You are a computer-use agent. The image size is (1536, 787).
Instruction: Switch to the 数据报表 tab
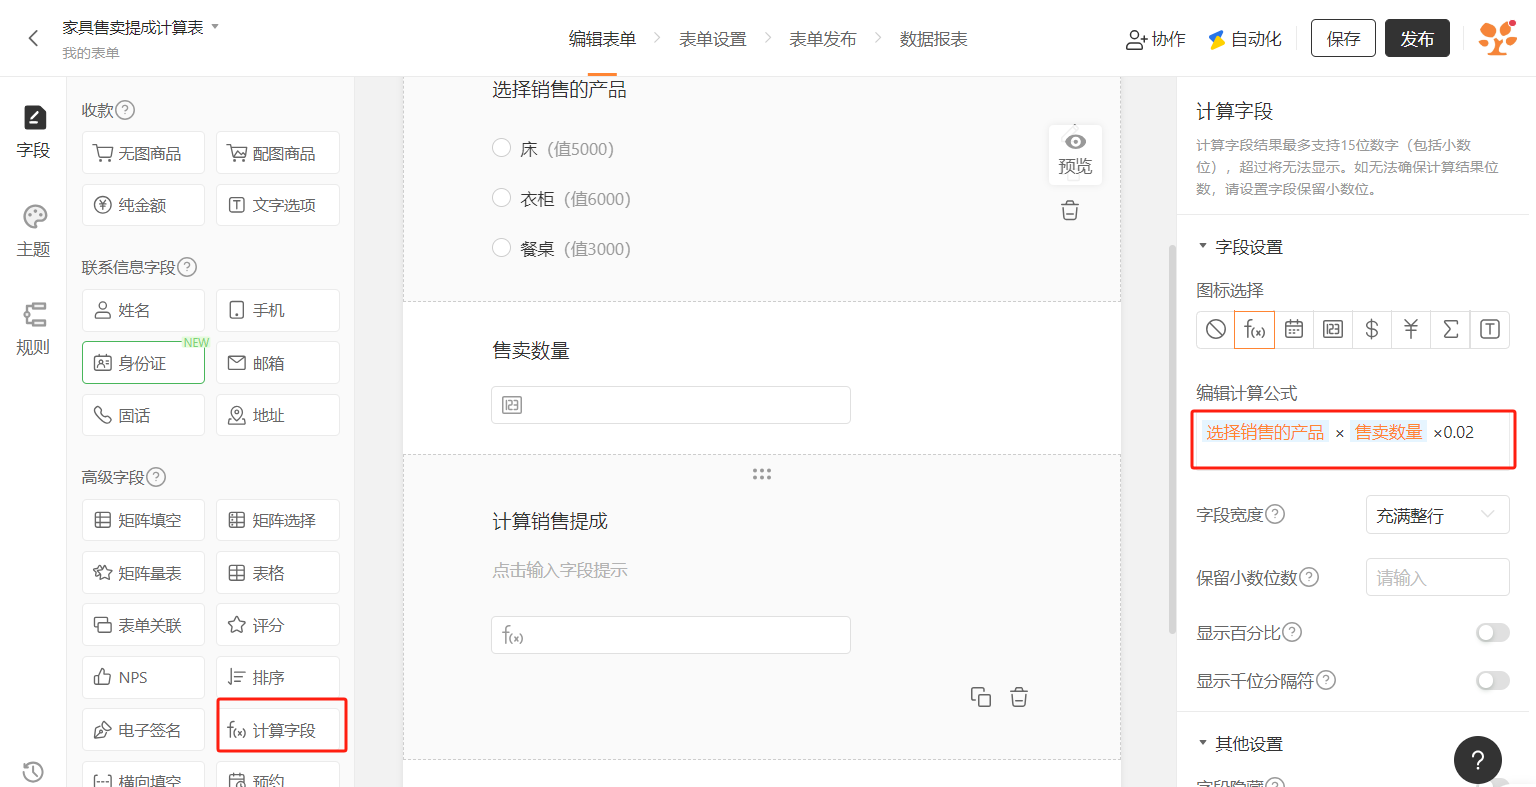(x=933, y=39)
